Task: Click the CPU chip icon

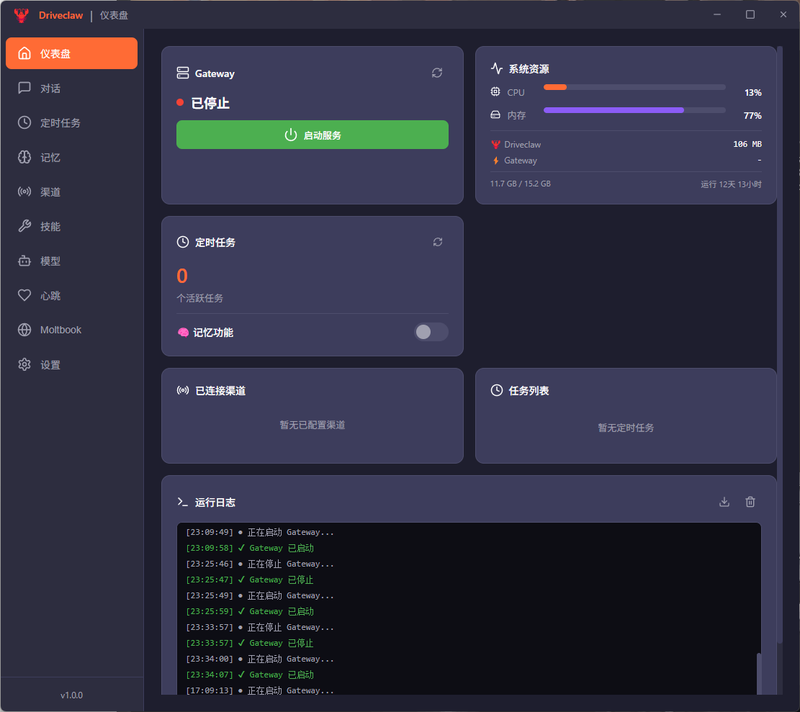Action: [x=495, y=92]
